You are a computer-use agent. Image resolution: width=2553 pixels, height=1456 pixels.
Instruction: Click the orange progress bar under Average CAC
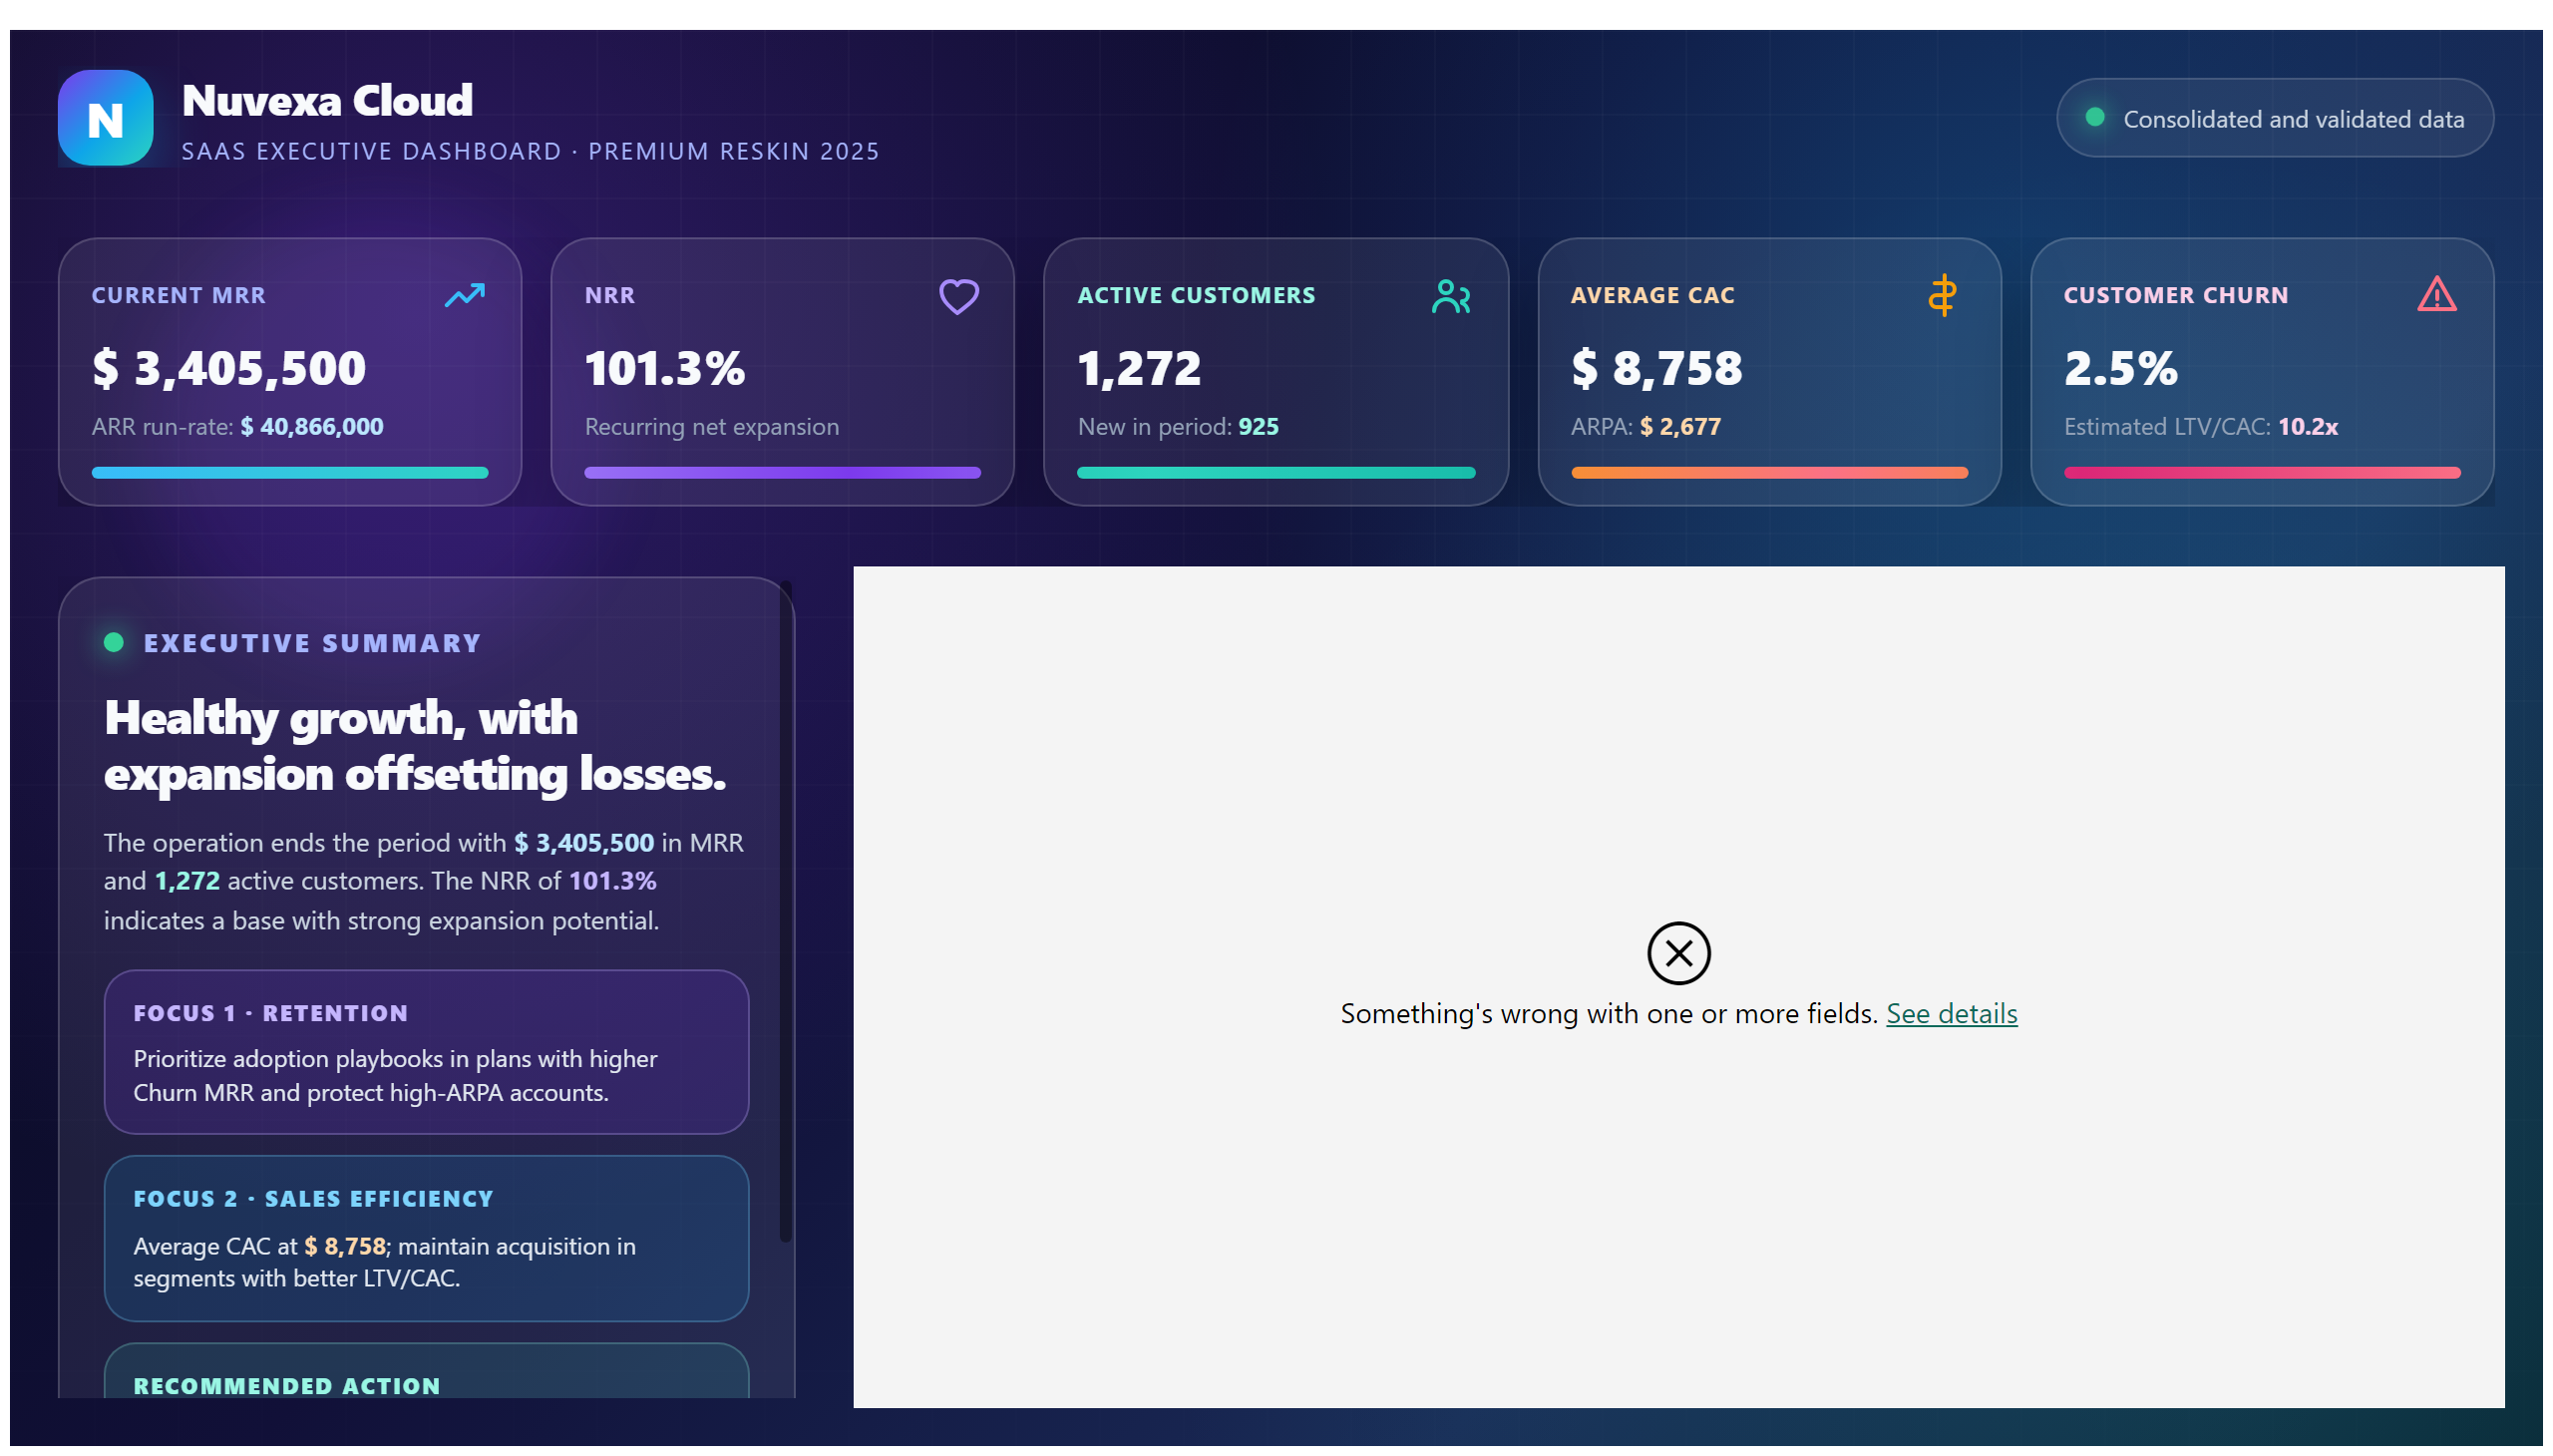[x=1769, y=473]
